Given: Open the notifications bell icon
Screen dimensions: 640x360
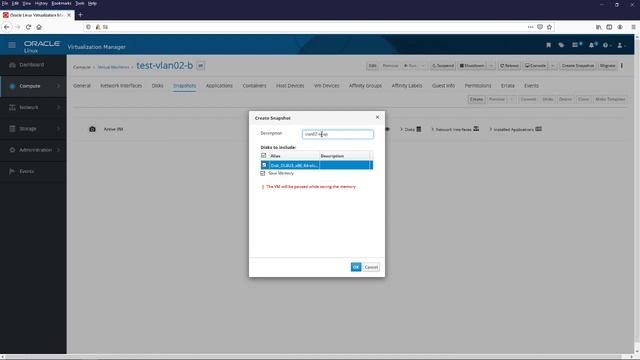Looking at the screenshot, I should click(x=592, y=45).
